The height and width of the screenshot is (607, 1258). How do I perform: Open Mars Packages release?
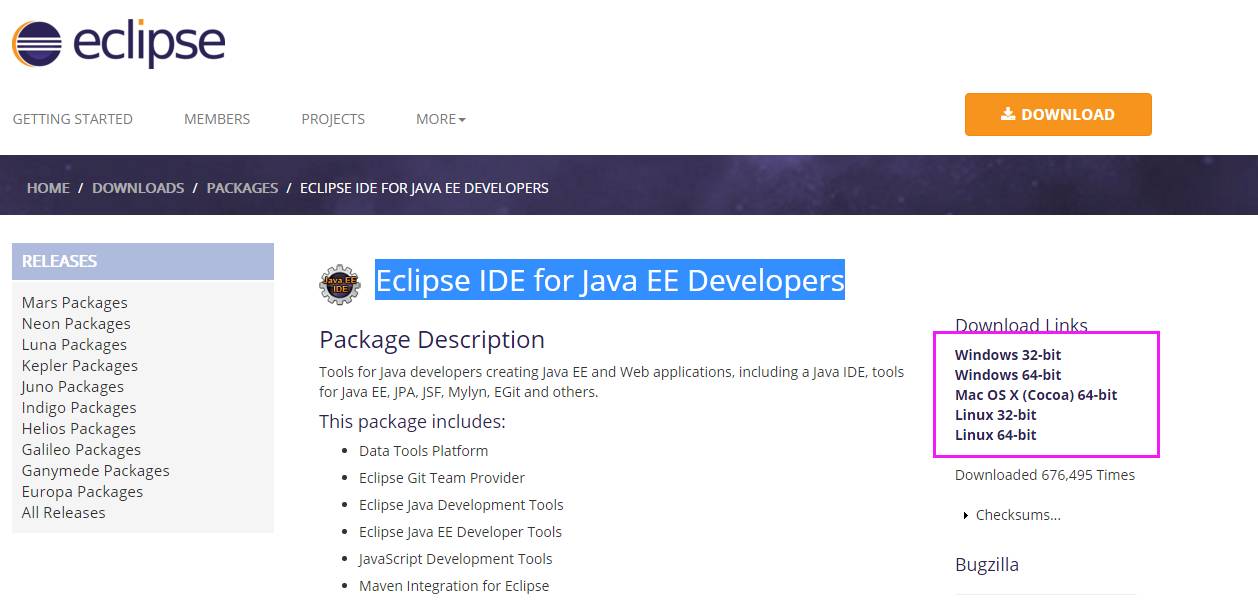pyautogui.click(x=75, y=303)
